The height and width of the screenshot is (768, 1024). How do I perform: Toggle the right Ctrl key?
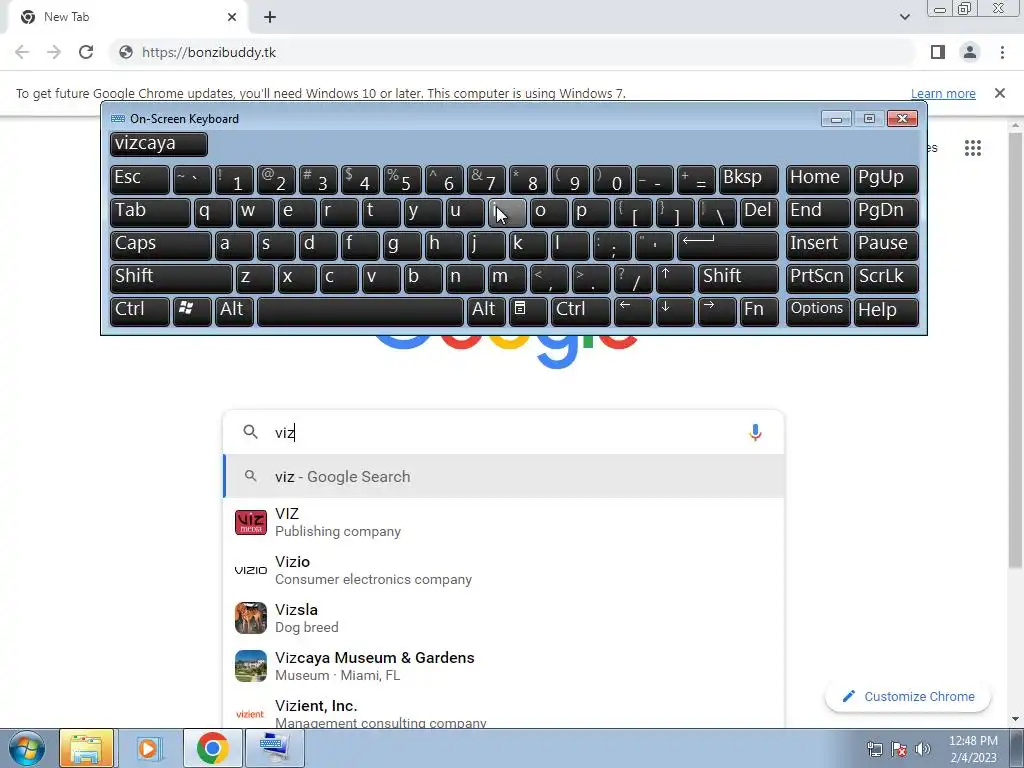[x=581, y=311]
